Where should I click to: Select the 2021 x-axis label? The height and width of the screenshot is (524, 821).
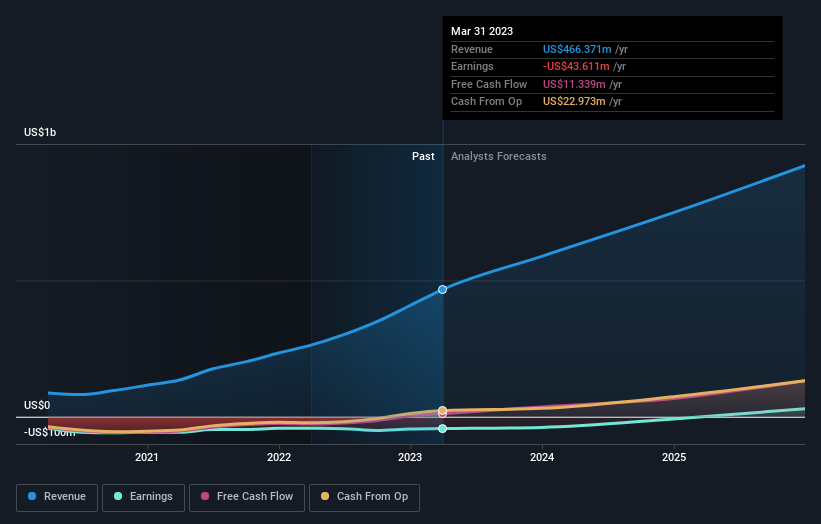pos(147,457)
